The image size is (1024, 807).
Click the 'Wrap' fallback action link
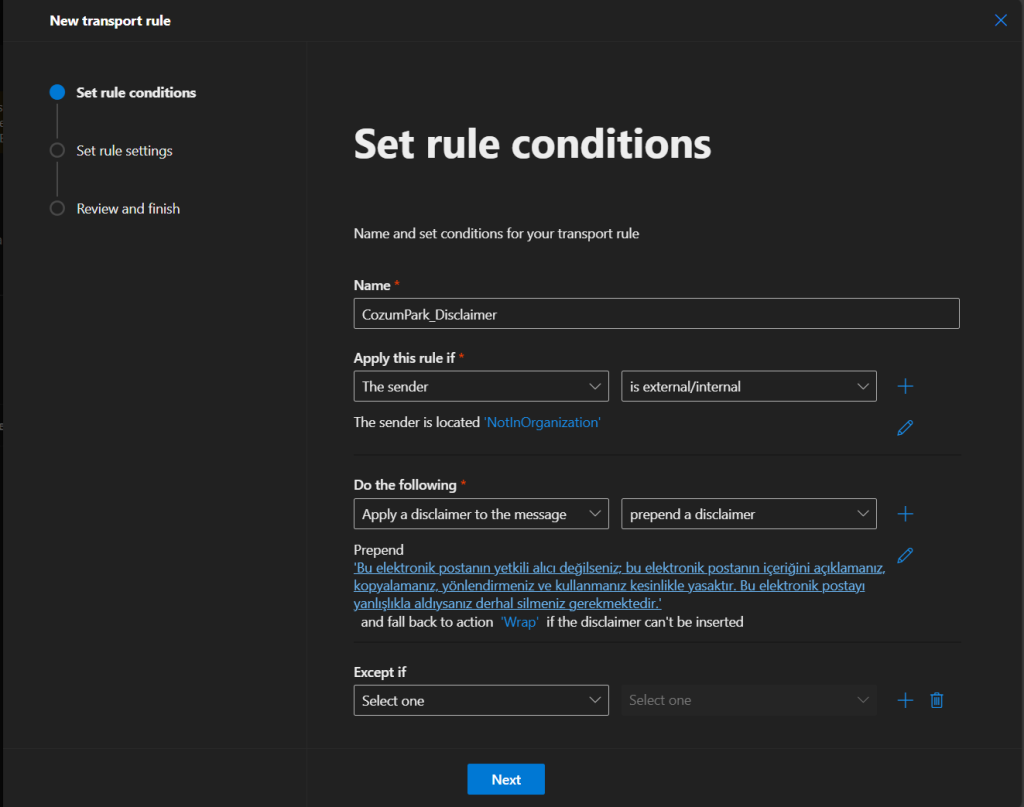[x=519, y=622]
